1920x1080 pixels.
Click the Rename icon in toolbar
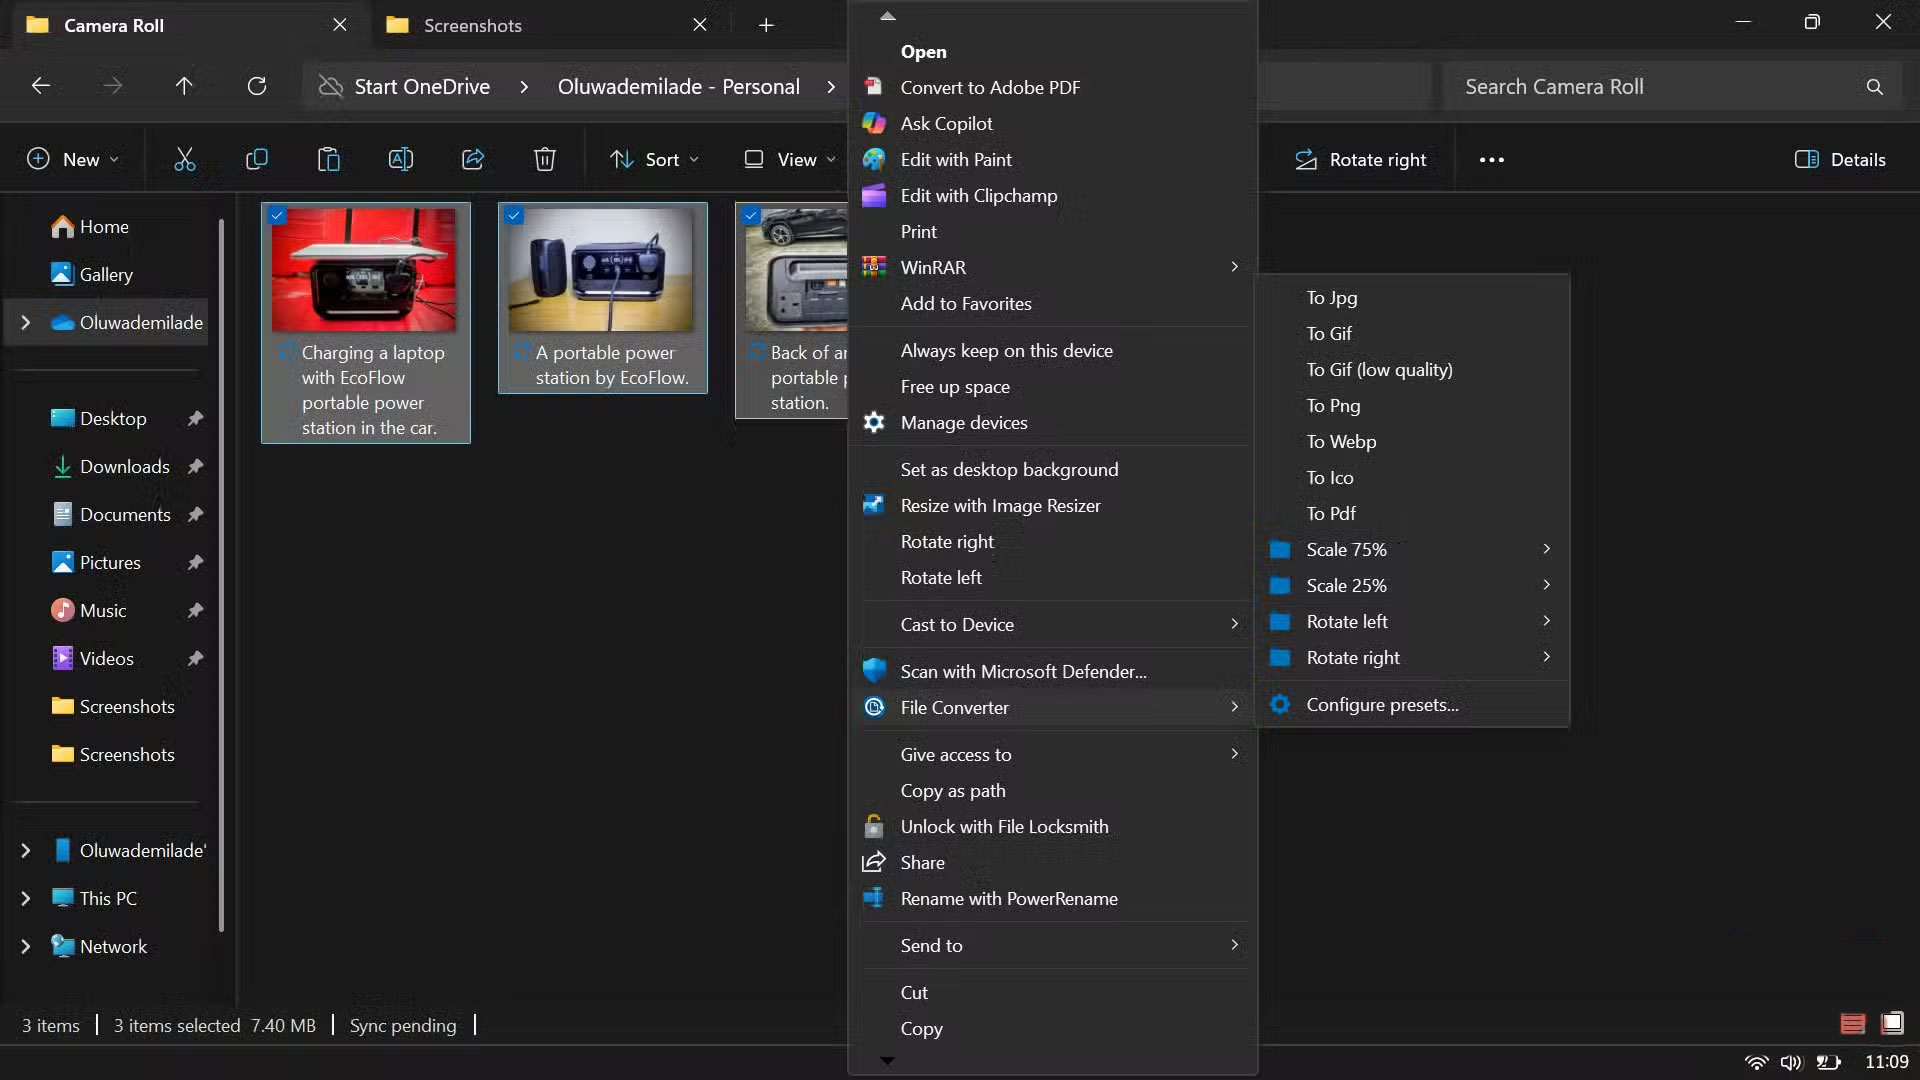click(400, 160)
